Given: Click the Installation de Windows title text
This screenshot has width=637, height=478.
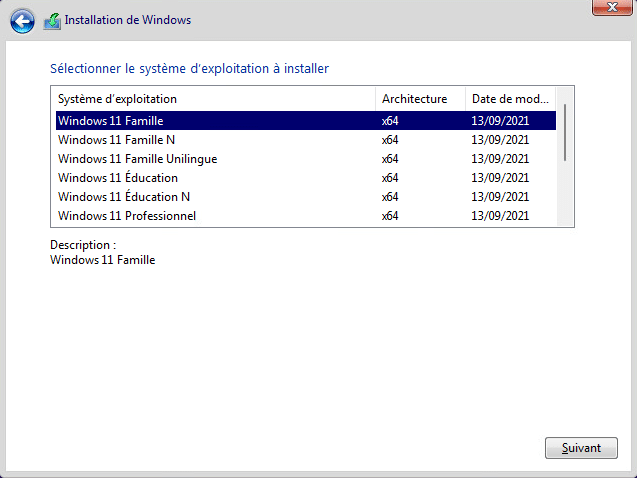Looking at the screenshot, I should point(127,20).
